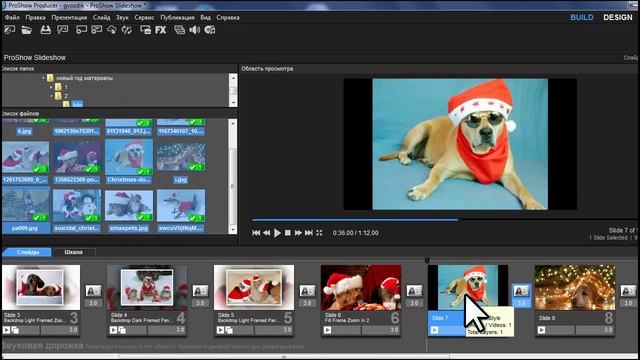Open transition icon after Slide 5
Screen dimensions: 640x360
point(307,291)
